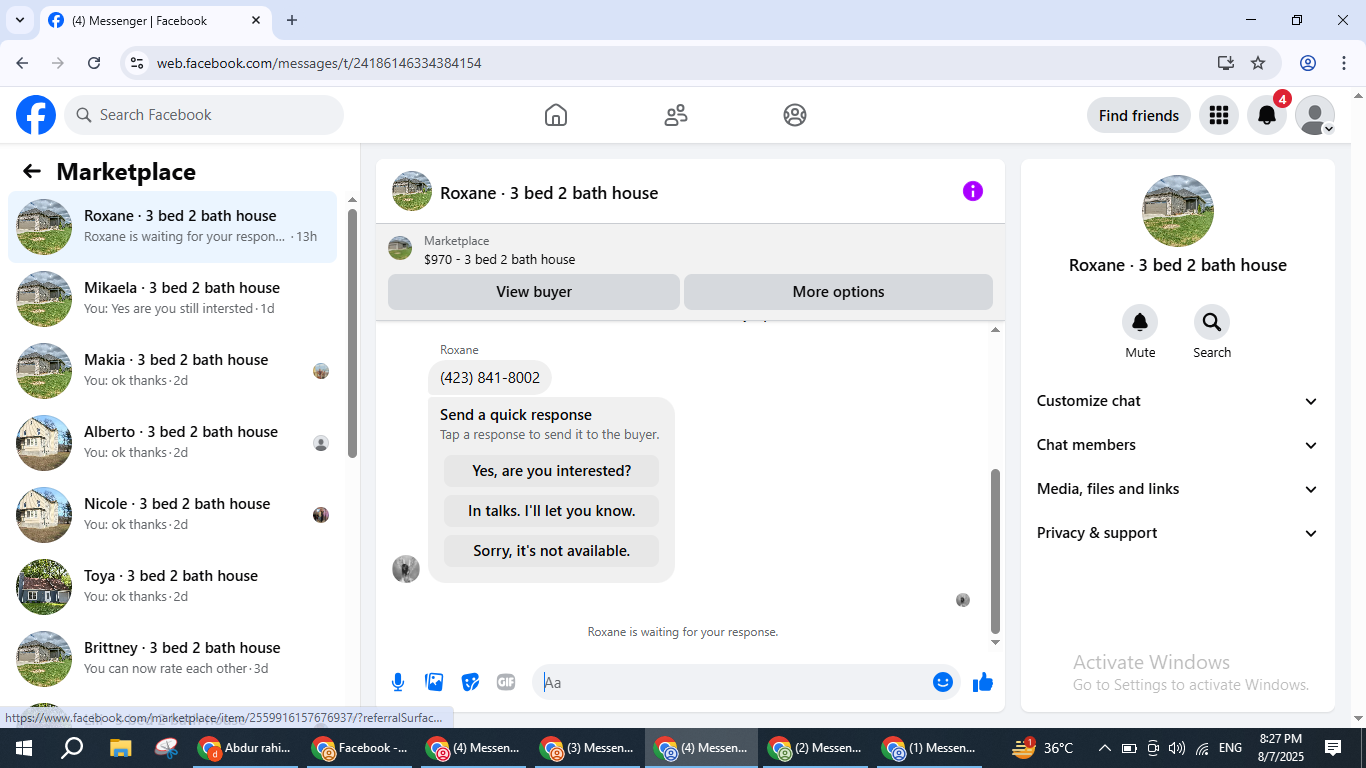Image resolution: width=1366 pixels, height=768 pixels.
Task: Click the Search Facebook field
Action: tap(204, 115)
